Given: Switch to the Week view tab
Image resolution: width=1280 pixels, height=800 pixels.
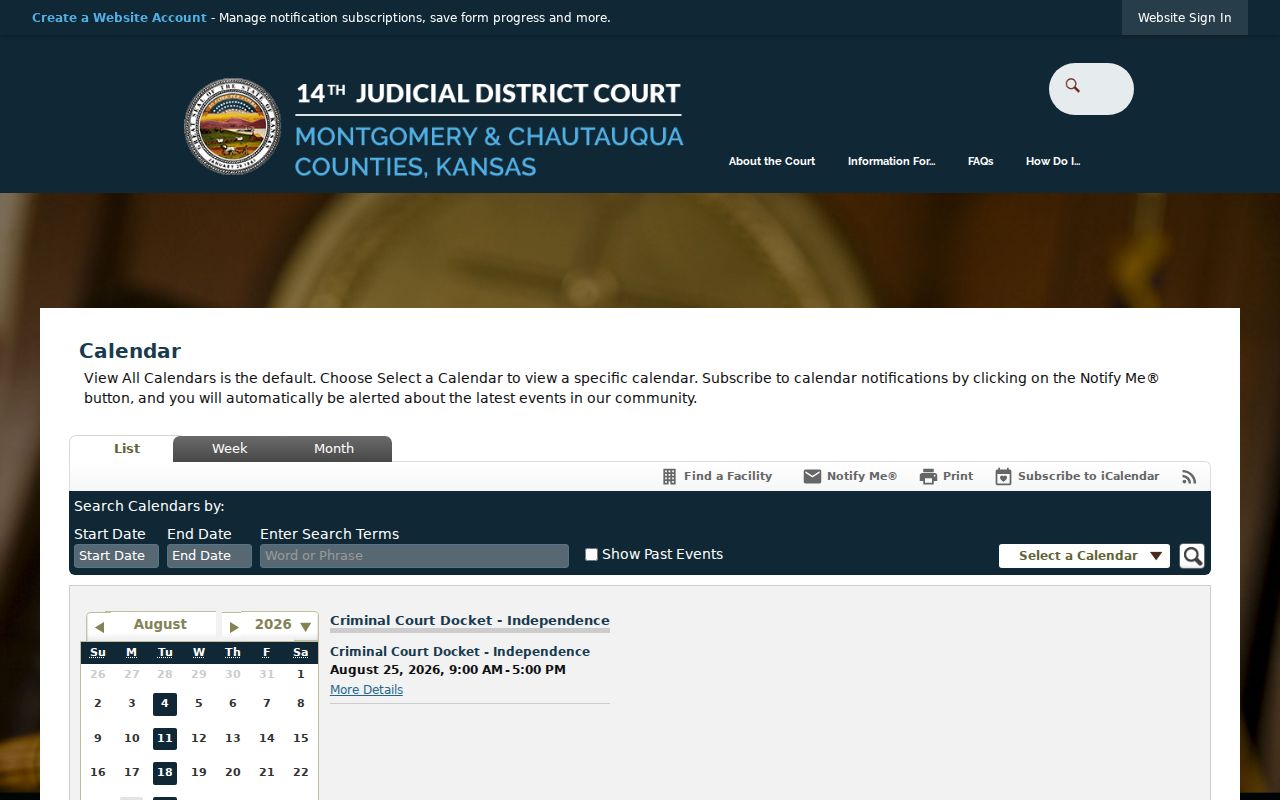Looking at the screenshot, I should click(x=229, y=449).
